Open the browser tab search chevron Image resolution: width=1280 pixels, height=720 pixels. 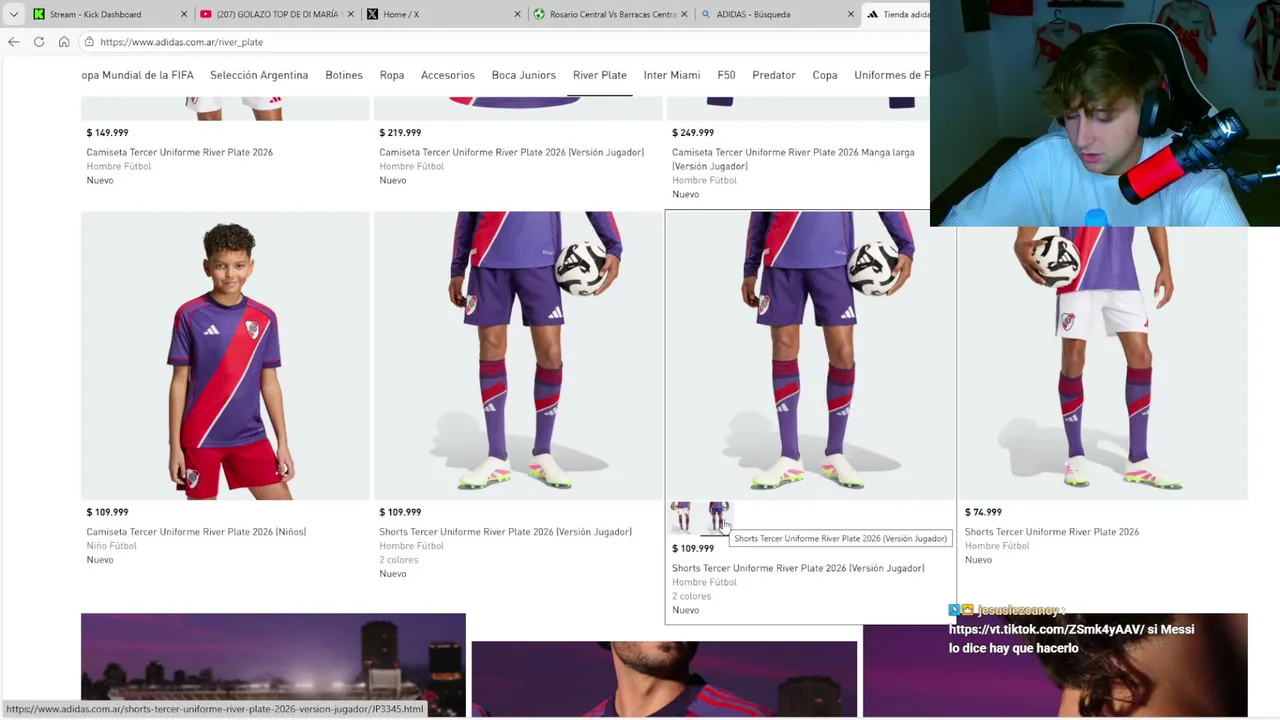tap(14, 14)
